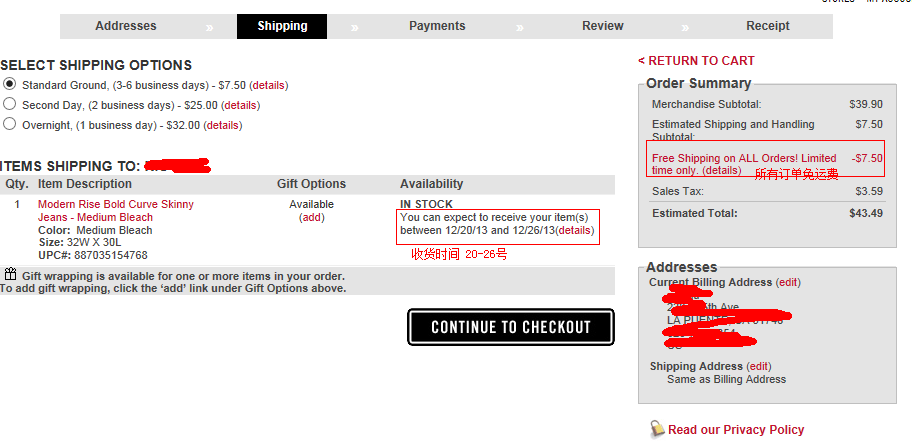Return to cart link
Image resolution: width=912 pixels, height=445 pixels.
(x=696, y=61)
